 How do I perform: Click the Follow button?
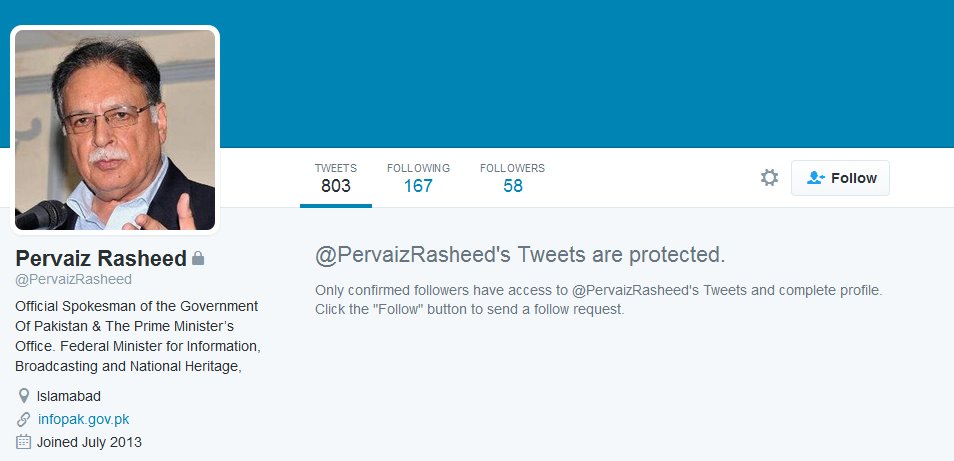[840, 178]
